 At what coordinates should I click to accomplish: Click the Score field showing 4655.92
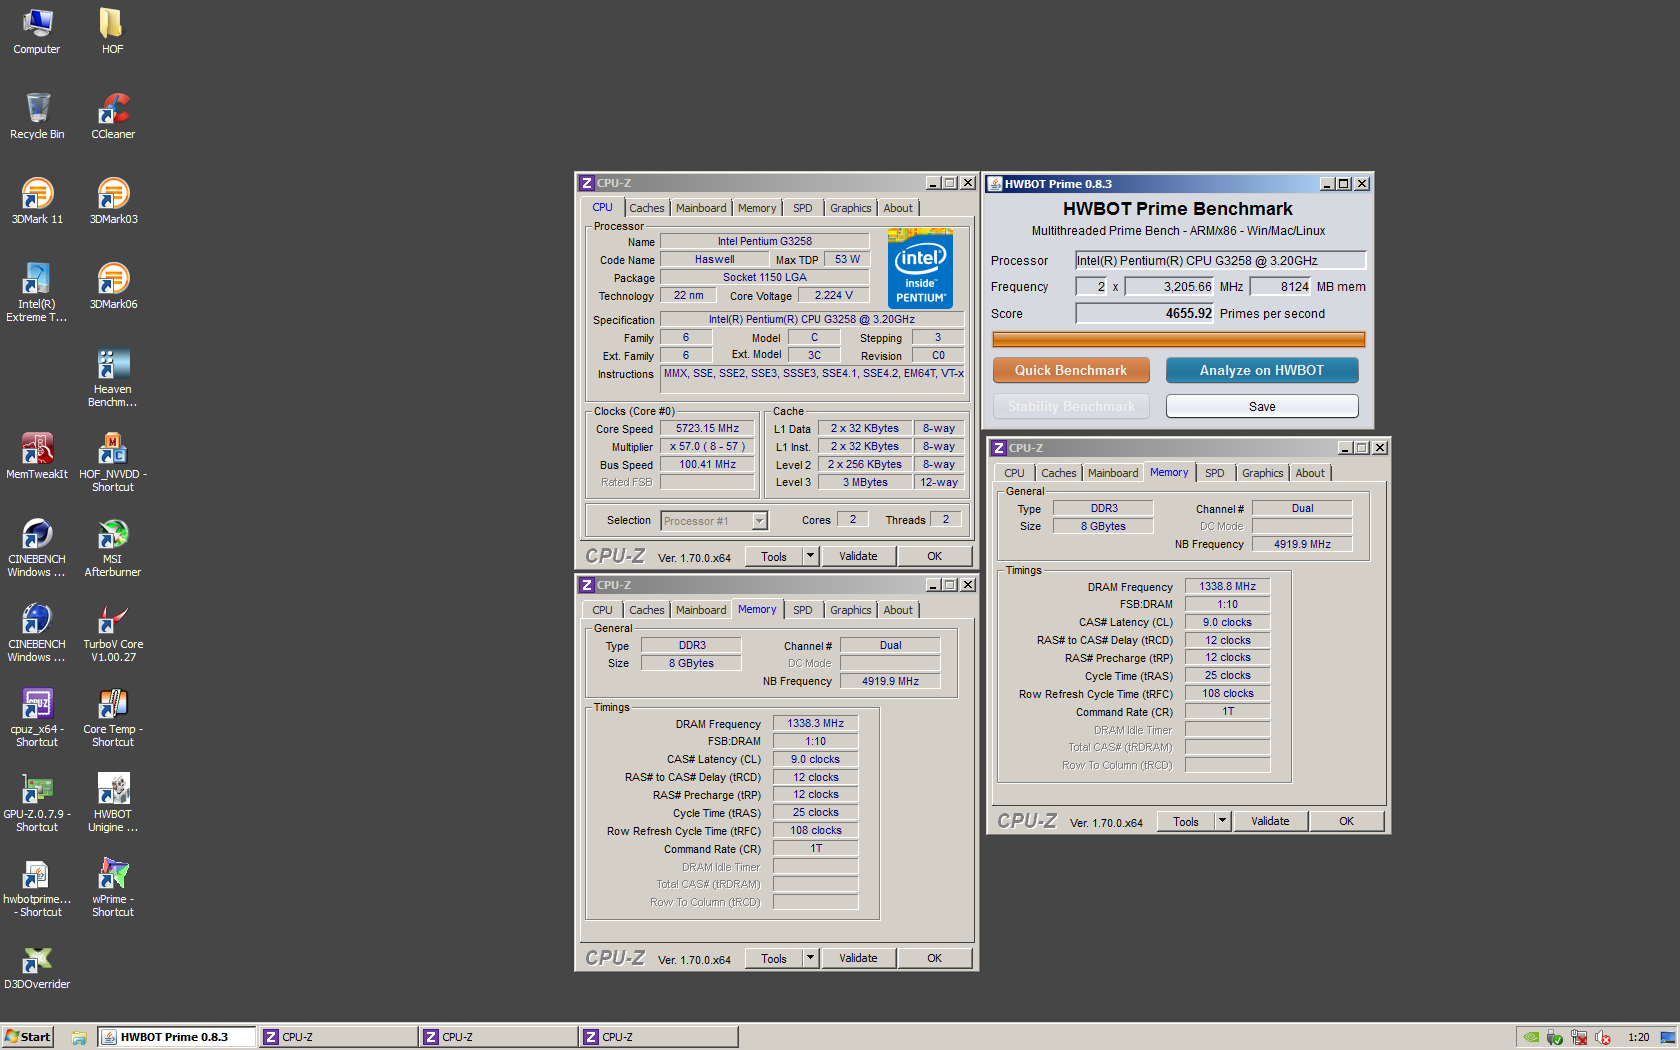click(x=1145, y=313)
